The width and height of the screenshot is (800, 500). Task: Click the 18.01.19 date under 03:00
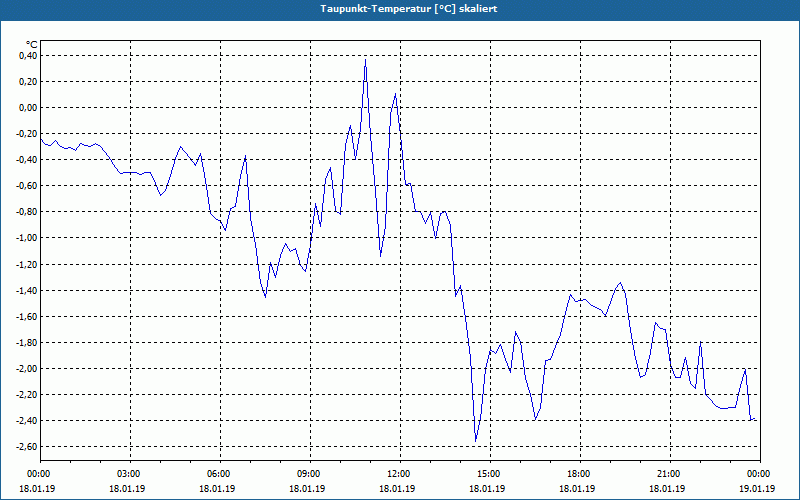(x=128, y=488)
